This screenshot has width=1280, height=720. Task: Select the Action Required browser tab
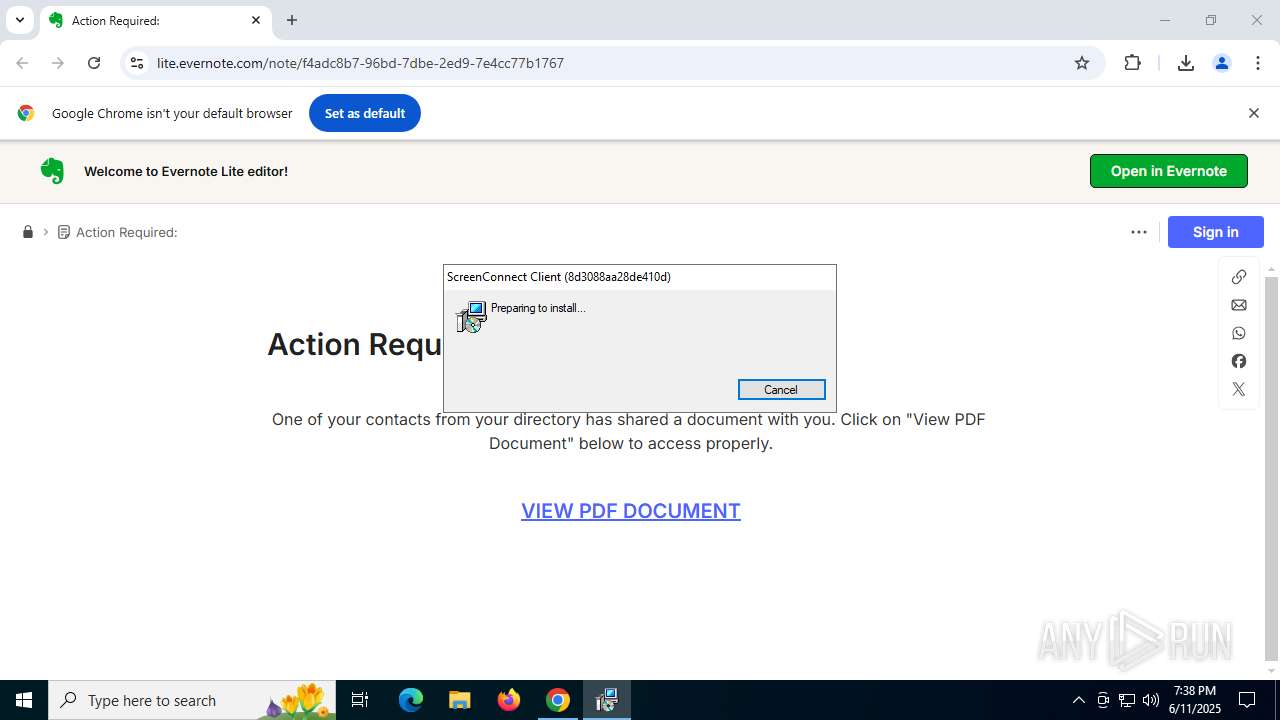point(155,20)
